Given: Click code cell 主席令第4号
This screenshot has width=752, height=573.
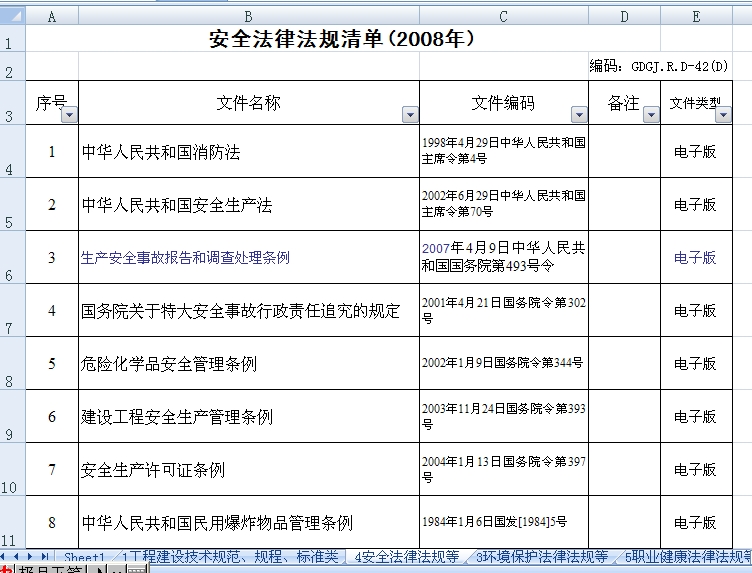Looking at the screenshot, I should (504, 152).
